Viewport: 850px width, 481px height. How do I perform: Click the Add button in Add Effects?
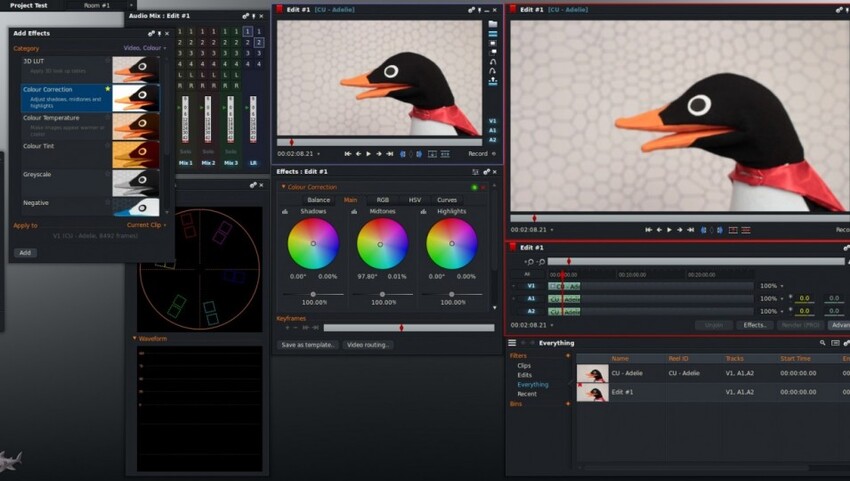(x=25, y=253)
